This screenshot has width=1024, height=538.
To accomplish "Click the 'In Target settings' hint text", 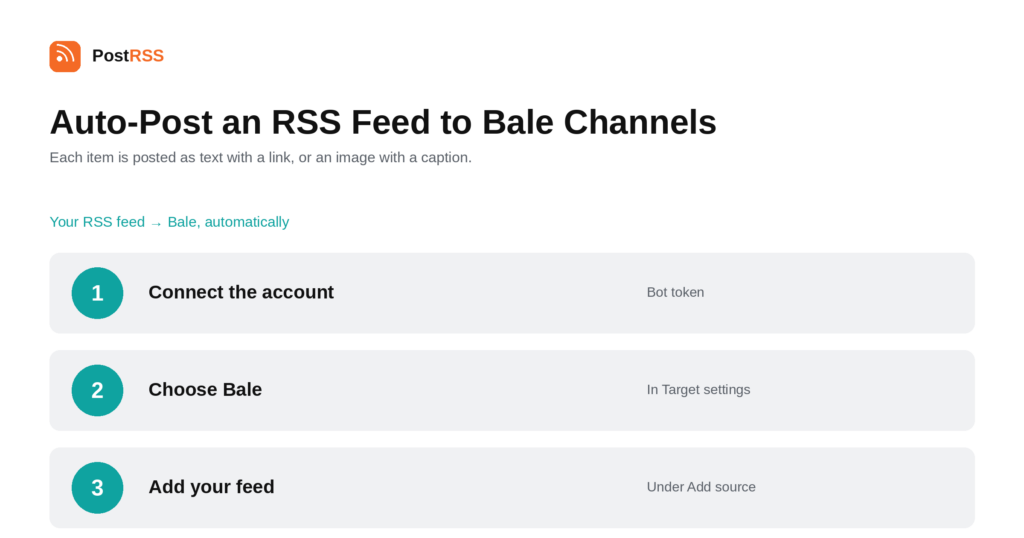I will click(698, 389).
